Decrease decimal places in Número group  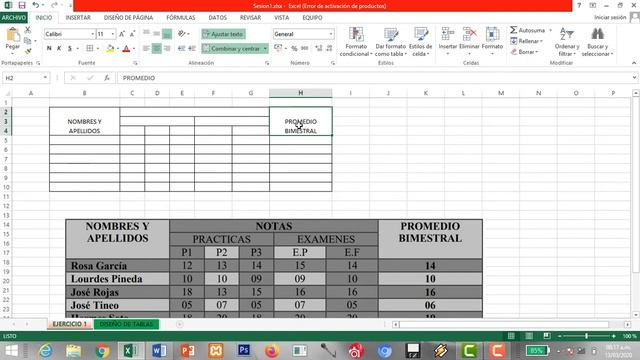coord(329,49)
